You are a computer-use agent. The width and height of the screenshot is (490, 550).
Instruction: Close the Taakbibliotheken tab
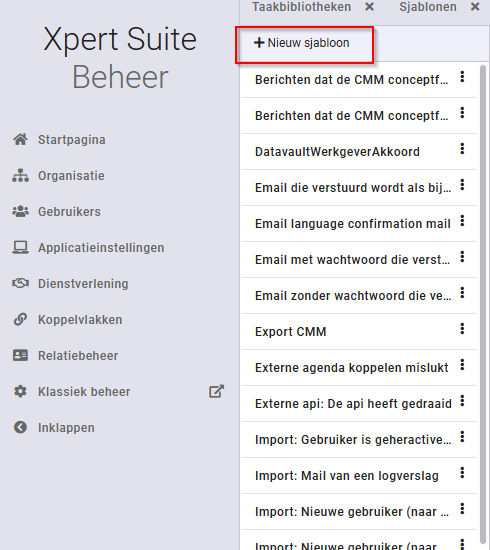369,7
